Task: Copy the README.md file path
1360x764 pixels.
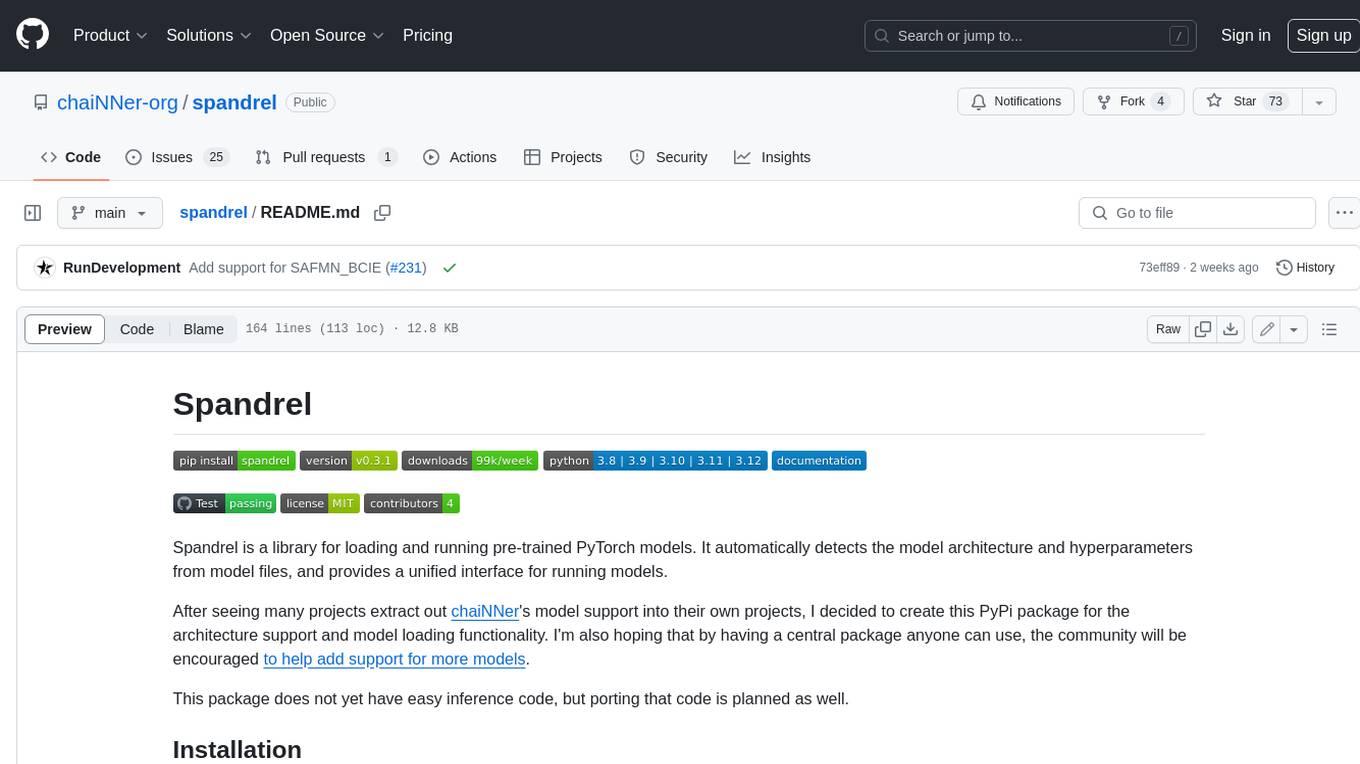Action: (x=382, y=213)
